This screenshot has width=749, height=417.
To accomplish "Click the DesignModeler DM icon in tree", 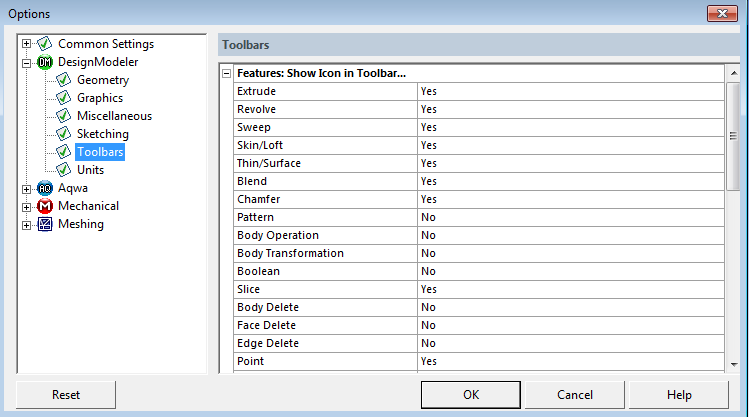I will point(45,62).
